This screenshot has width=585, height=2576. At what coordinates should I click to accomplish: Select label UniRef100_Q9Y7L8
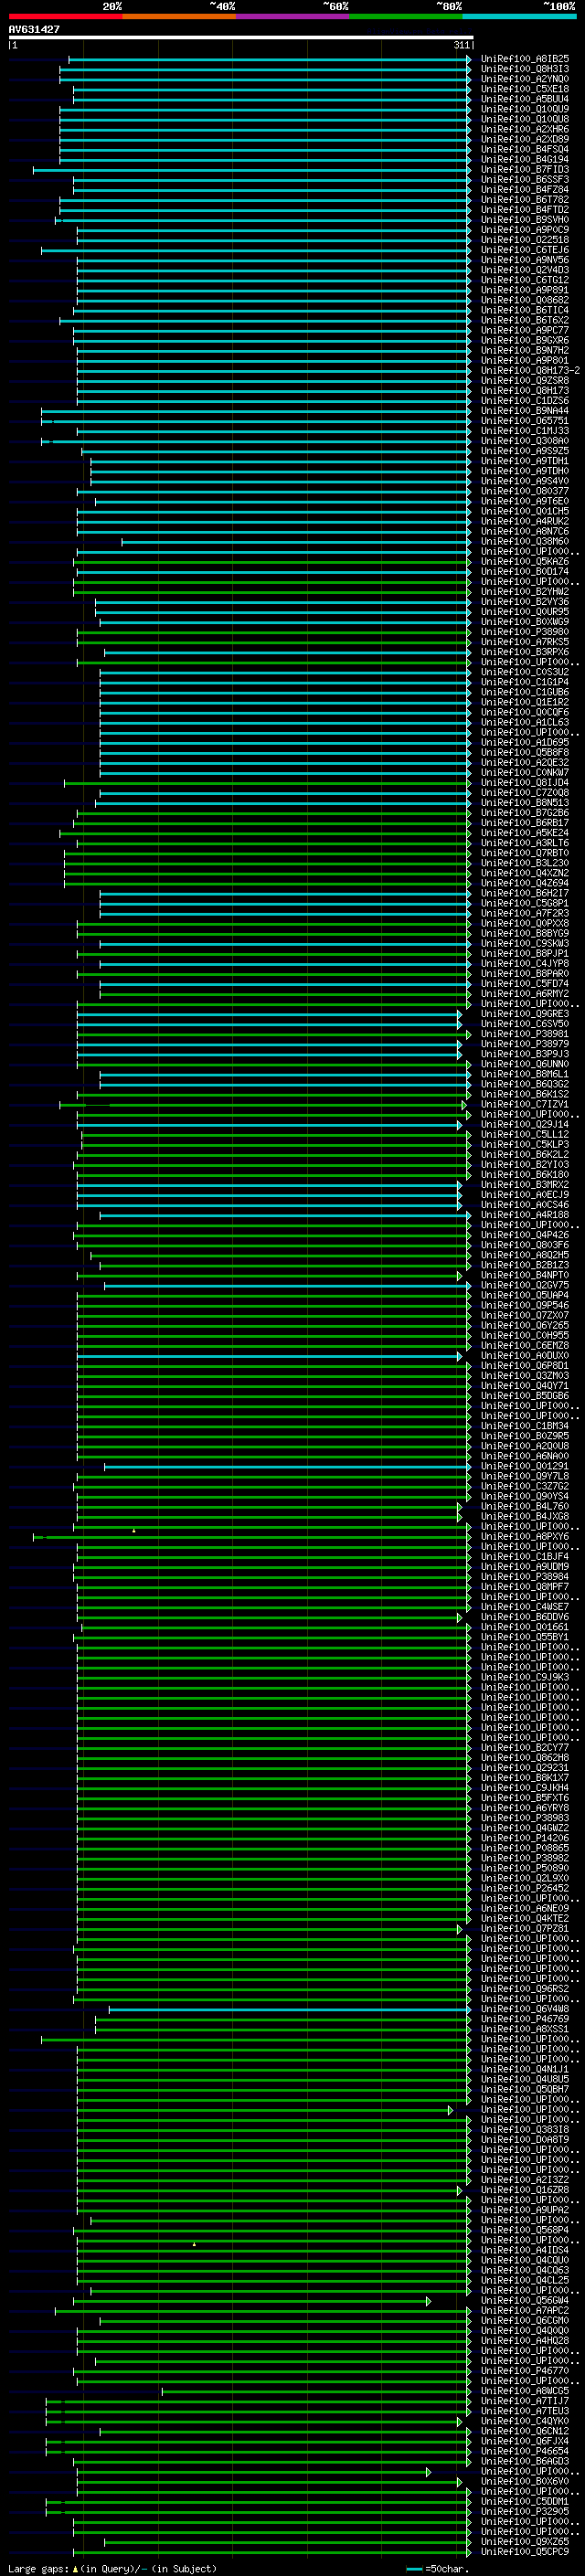(x=524, y=1476)
